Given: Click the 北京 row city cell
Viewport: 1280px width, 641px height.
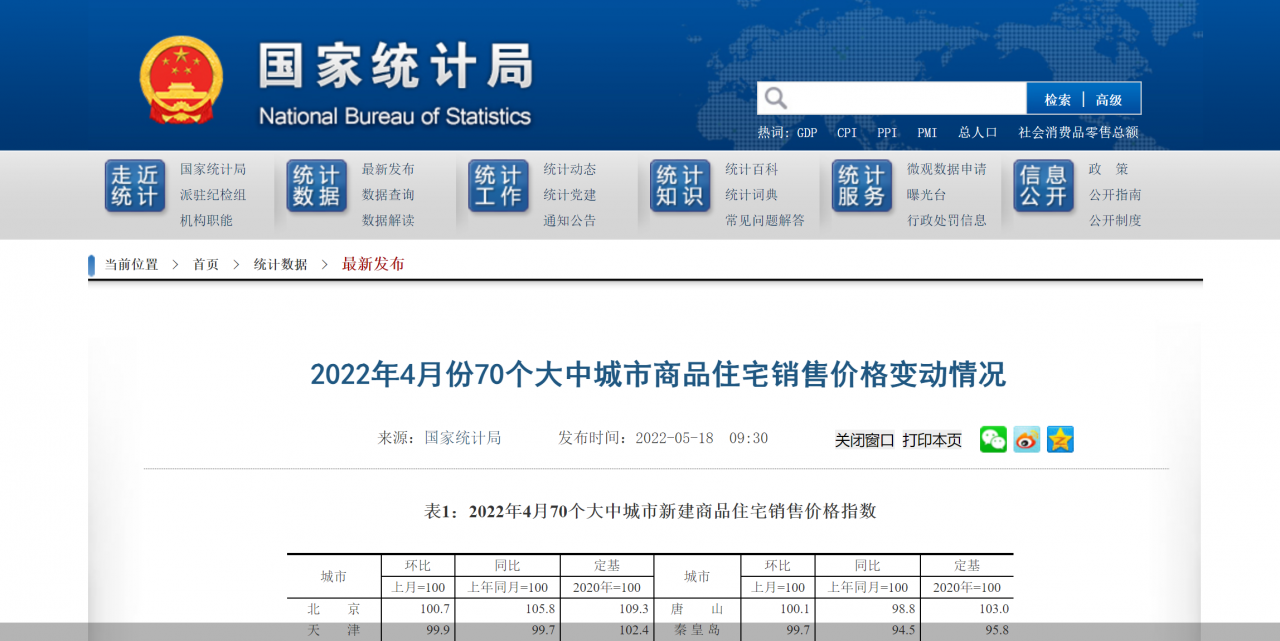Looking at the screenshot, I should coord(334,609).
